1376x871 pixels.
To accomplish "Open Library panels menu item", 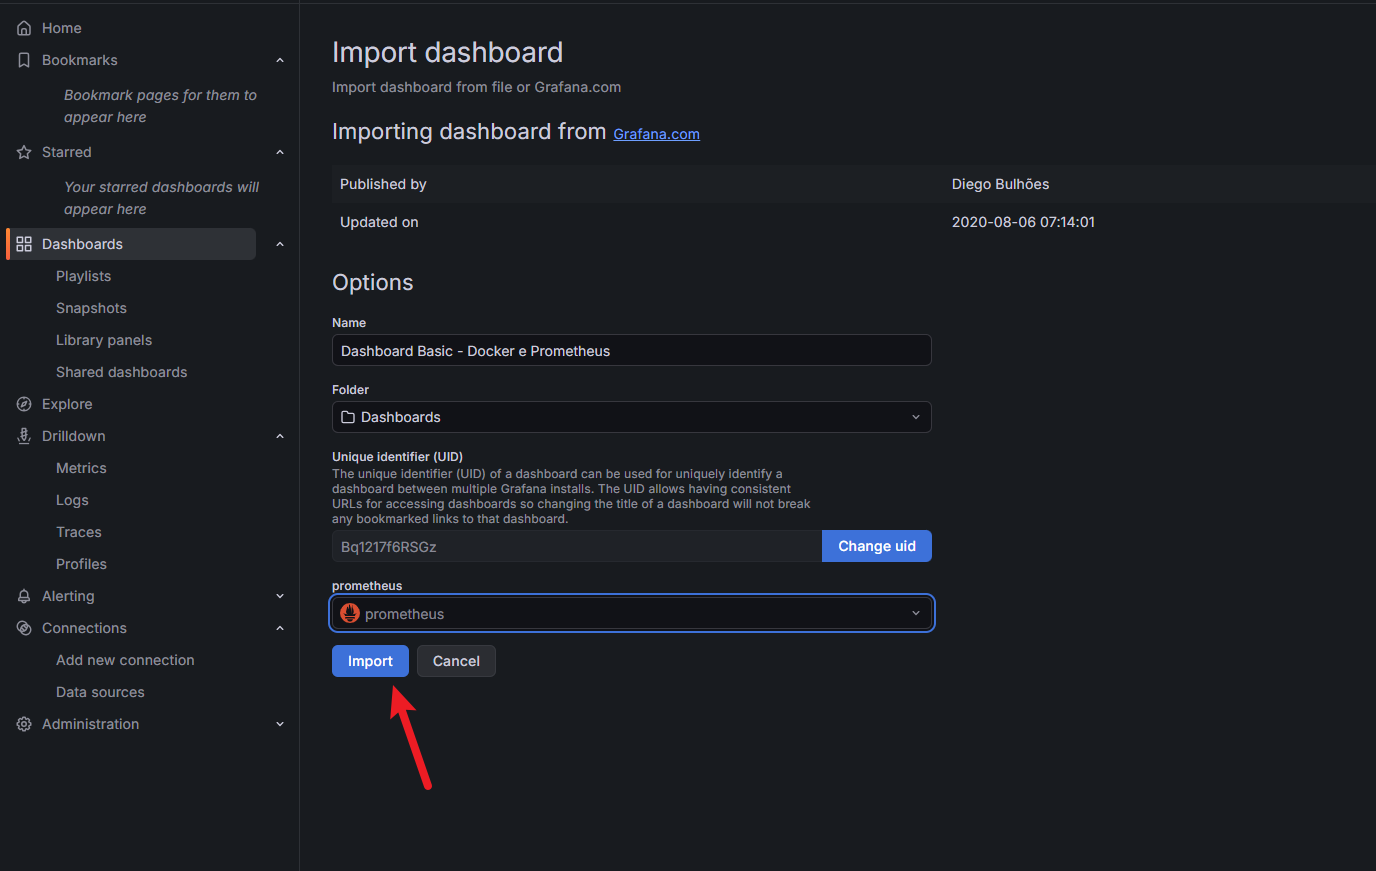I will point(104,340).
